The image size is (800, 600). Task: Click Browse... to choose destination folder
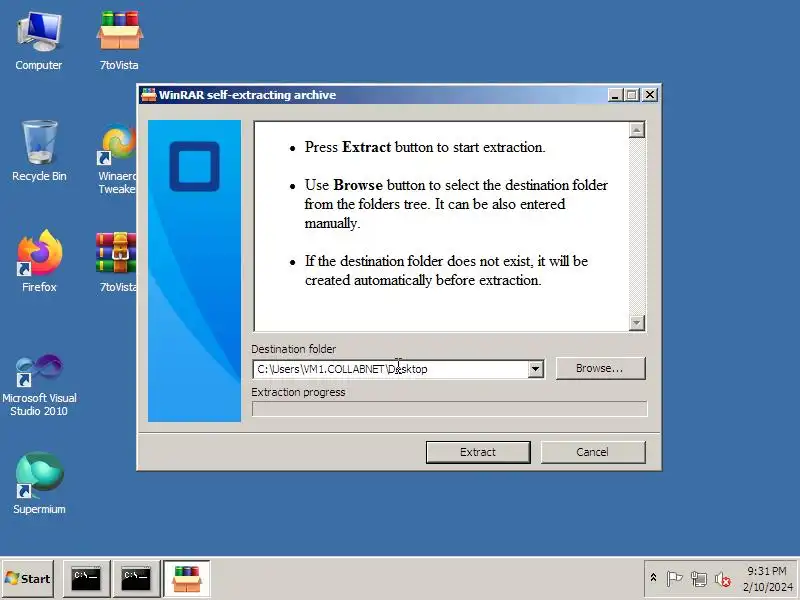[x=601, y=368]
